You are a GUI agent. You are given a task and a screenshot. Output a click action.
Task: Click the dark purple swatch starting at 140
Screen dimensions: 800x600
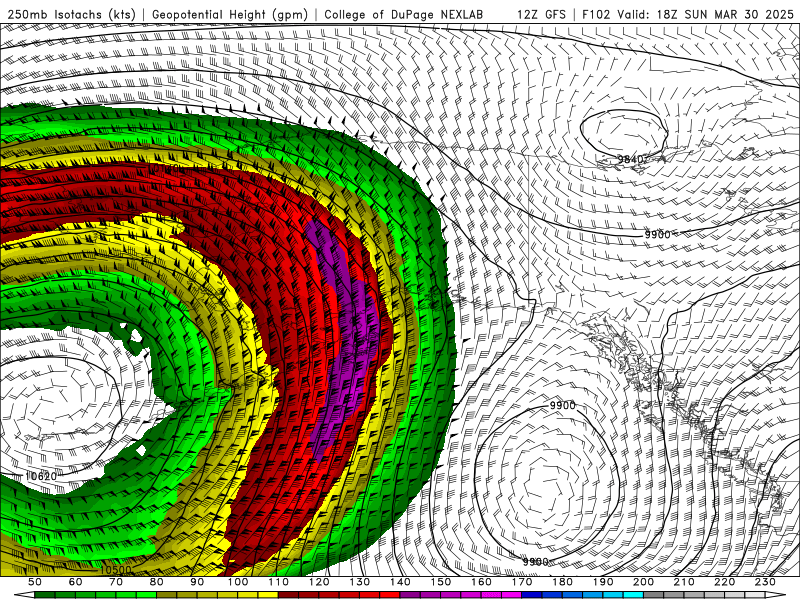click(x=410, y=595)
